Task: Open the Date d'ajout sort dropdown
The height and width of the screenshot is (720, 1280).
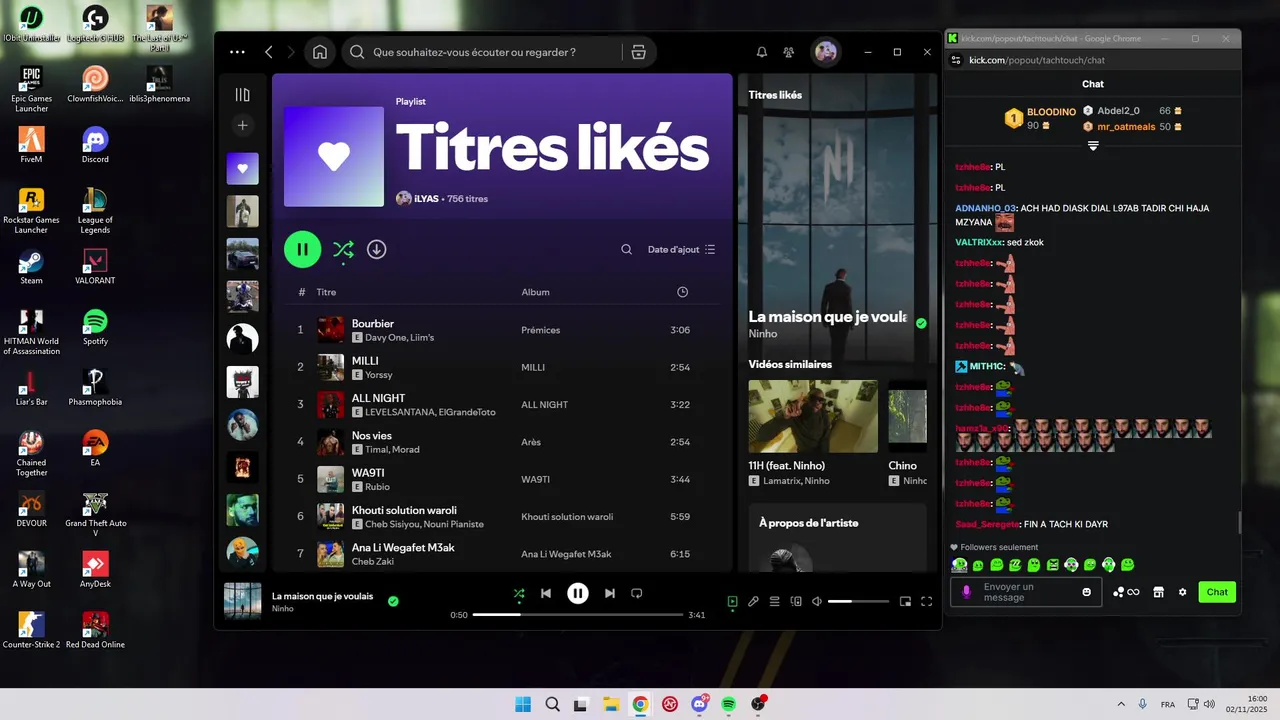Action: click(682, 249)
